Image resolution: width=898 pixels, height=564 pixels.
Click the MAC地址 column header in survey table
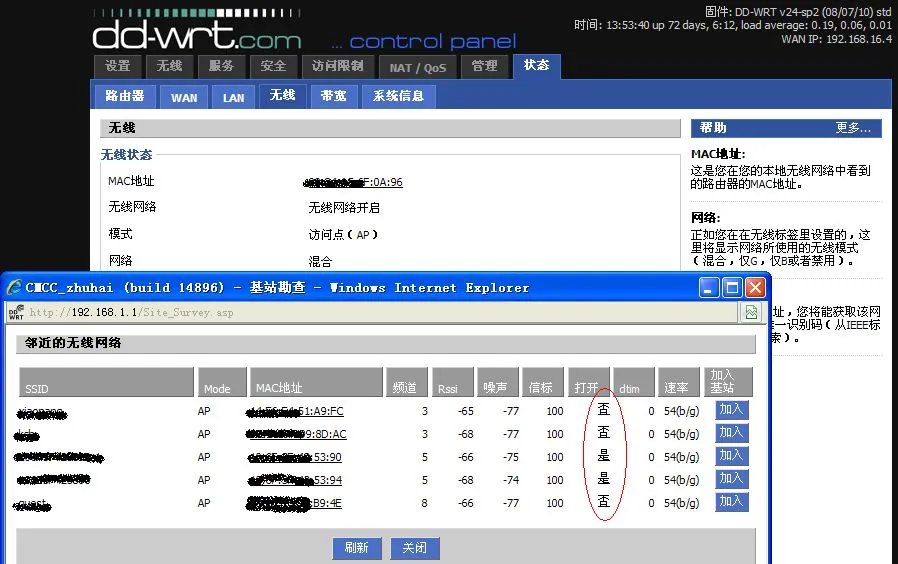click(316, 382)
